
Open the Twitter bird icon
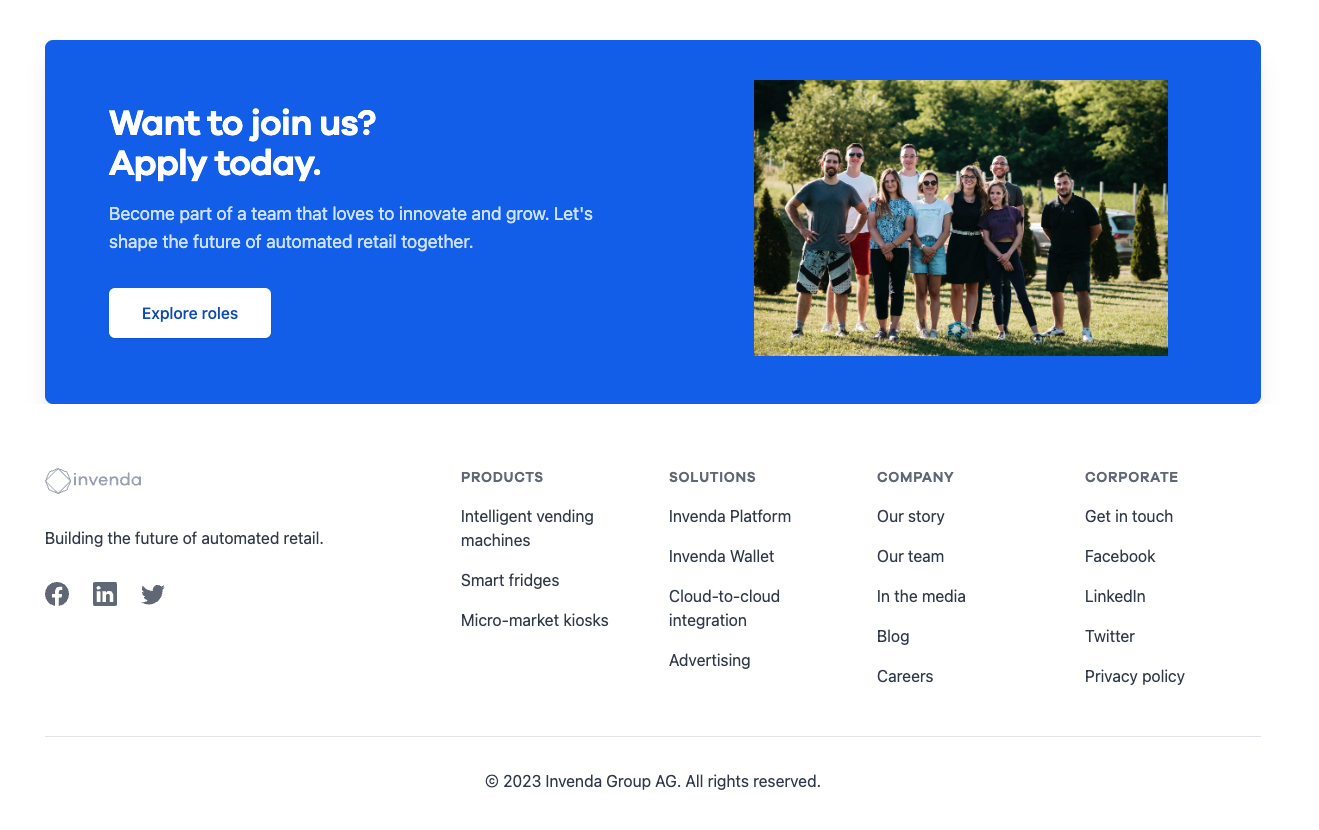153,595
